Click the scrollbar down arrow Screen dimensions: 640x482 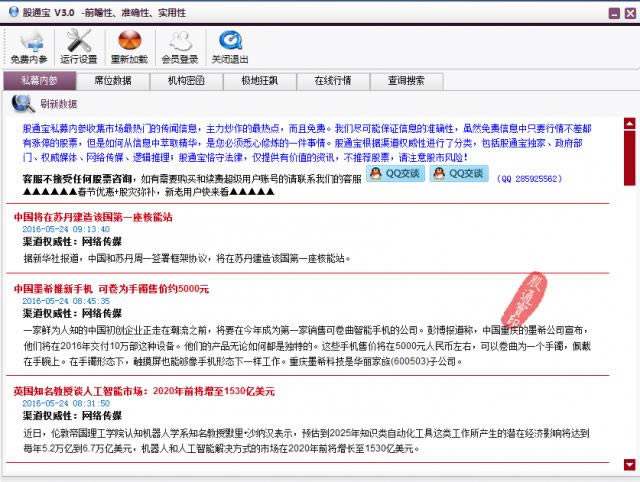tap(630, 464)
